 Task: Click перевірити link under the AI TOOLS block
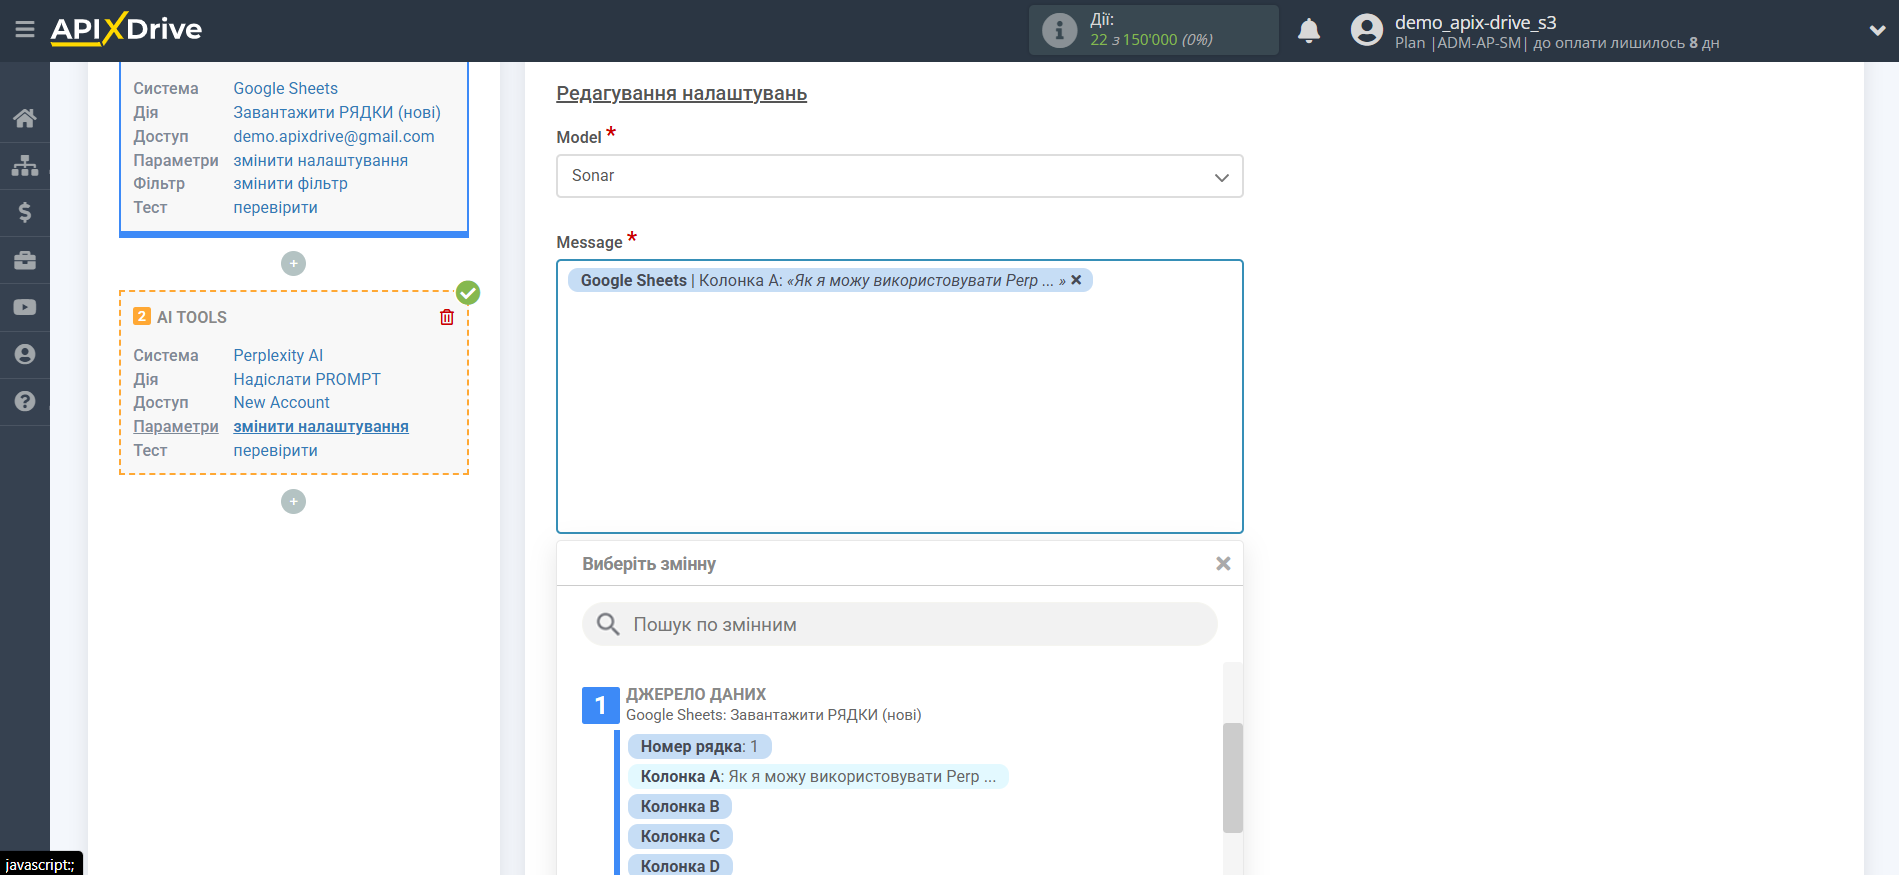[275, 450]
